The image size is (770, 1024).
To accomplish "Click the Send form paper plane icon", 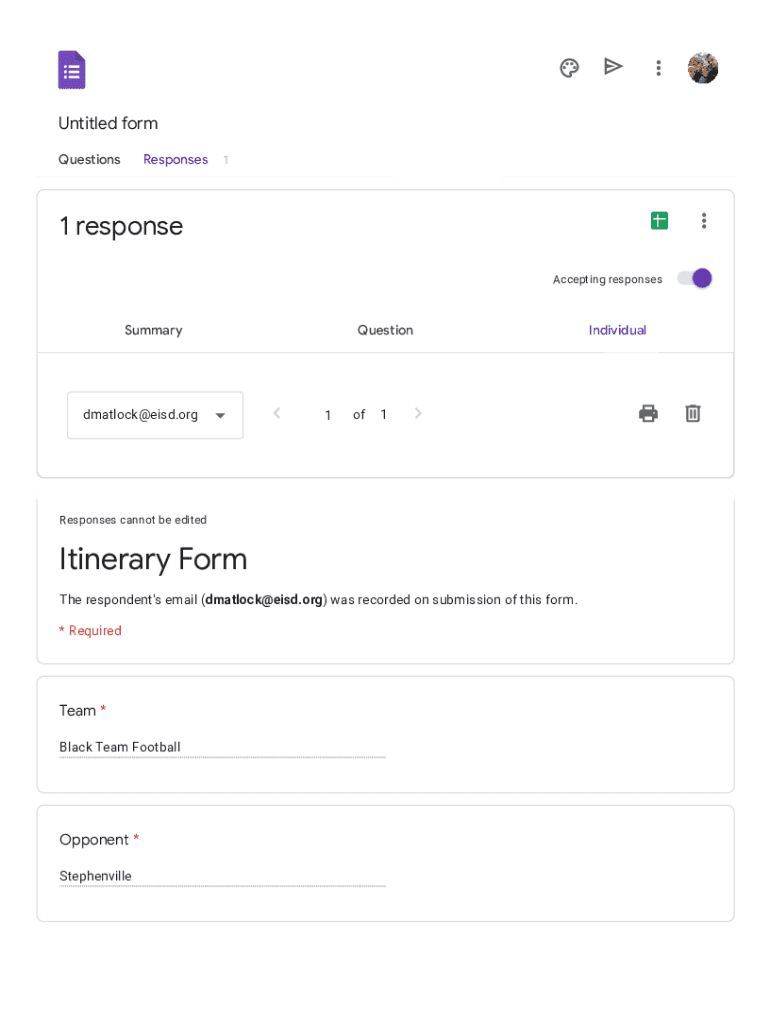I will [x=613, y=67].
